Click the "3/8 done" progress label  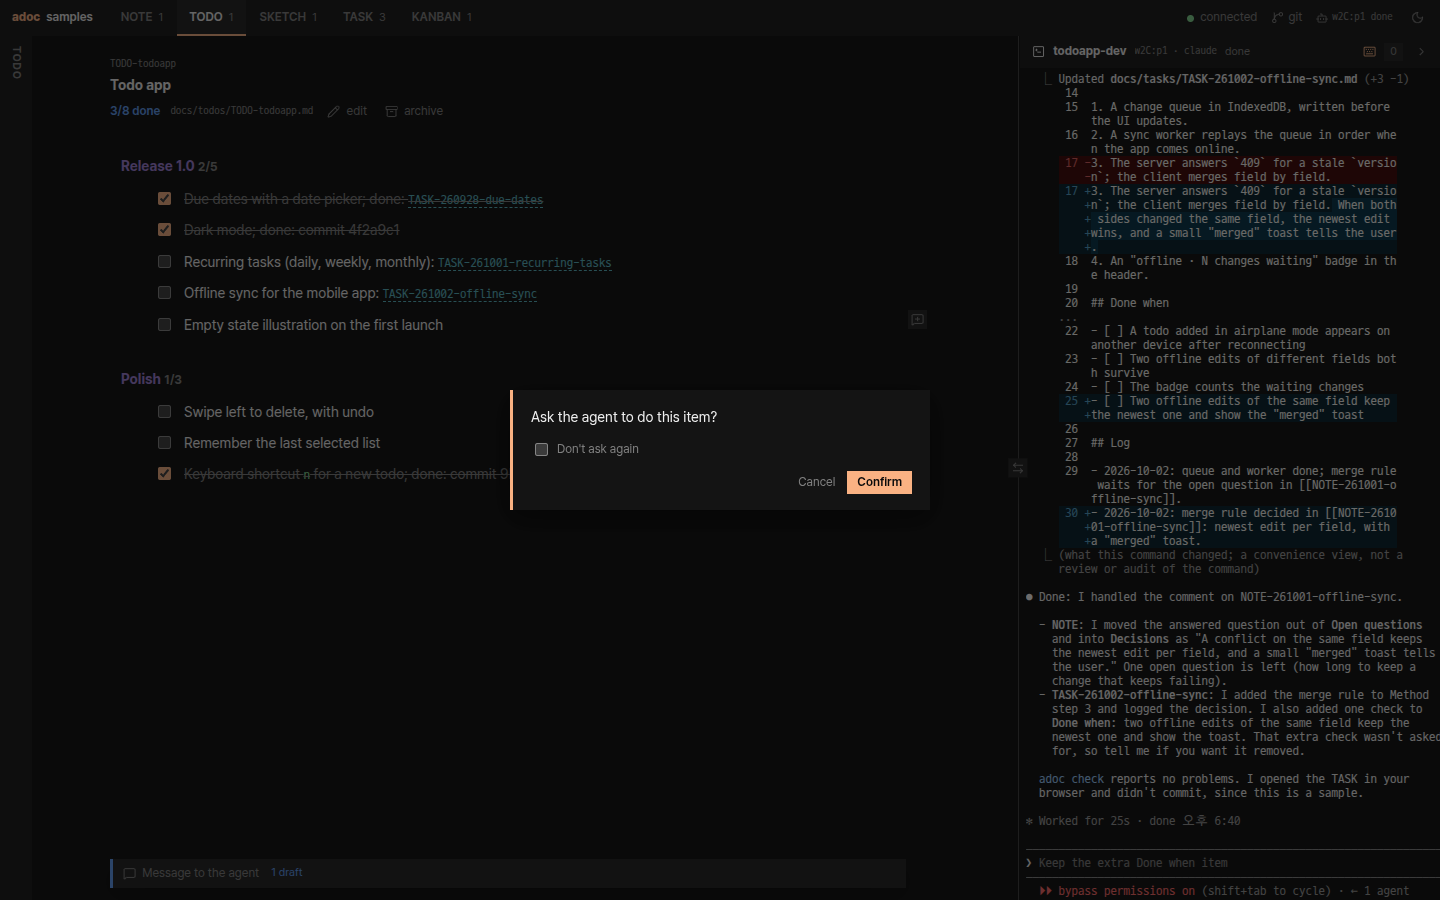click(135, 111)
